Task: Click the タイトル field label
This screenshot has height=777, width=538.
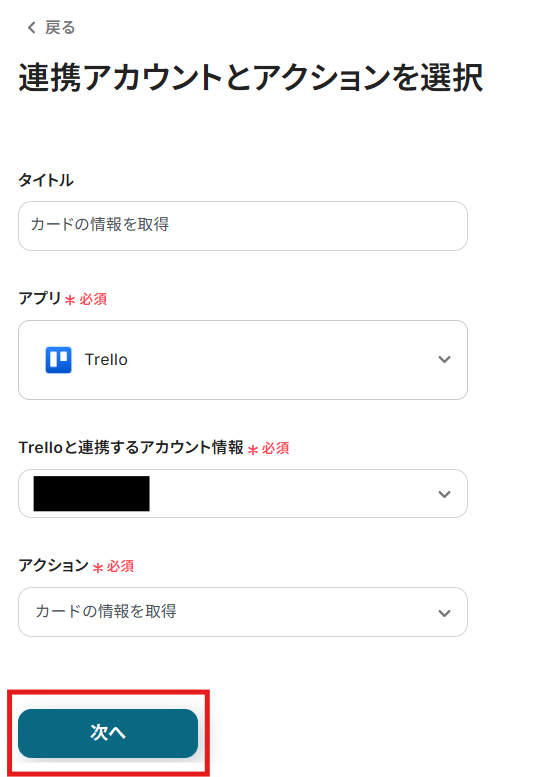Action: (46, 180)
